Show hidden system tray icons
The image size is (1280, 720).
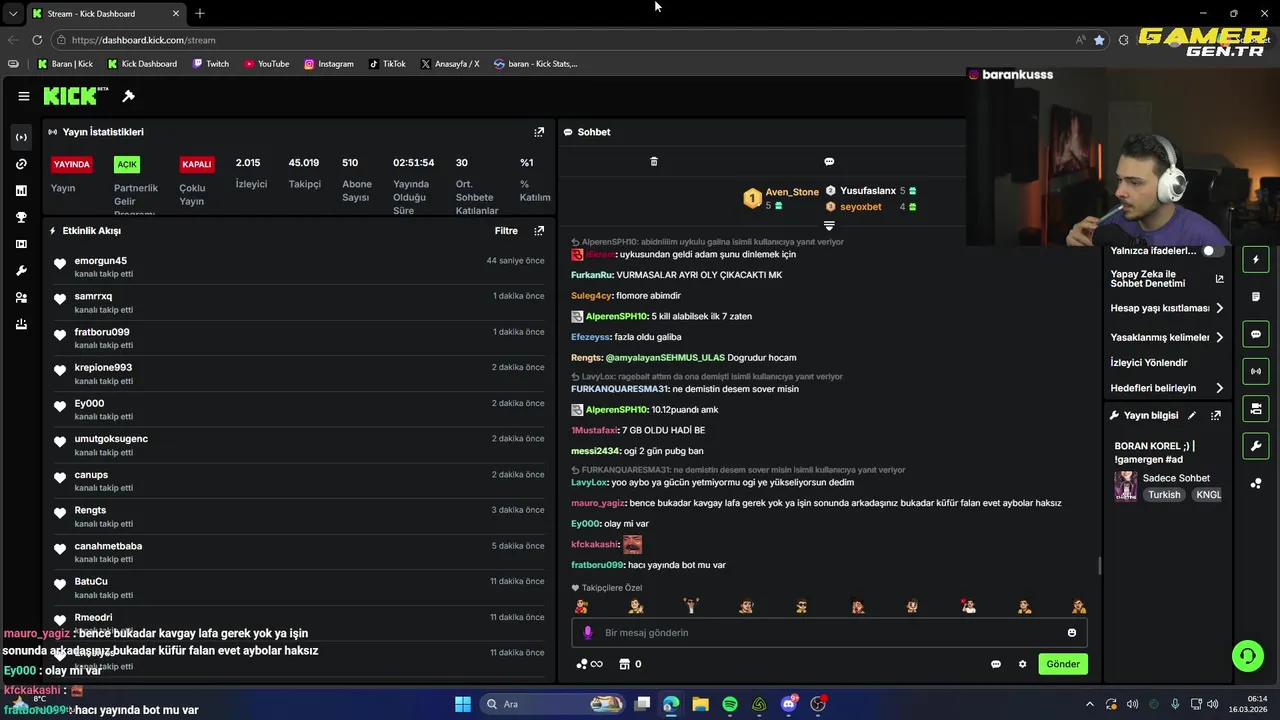click(x=1090, y=704)
